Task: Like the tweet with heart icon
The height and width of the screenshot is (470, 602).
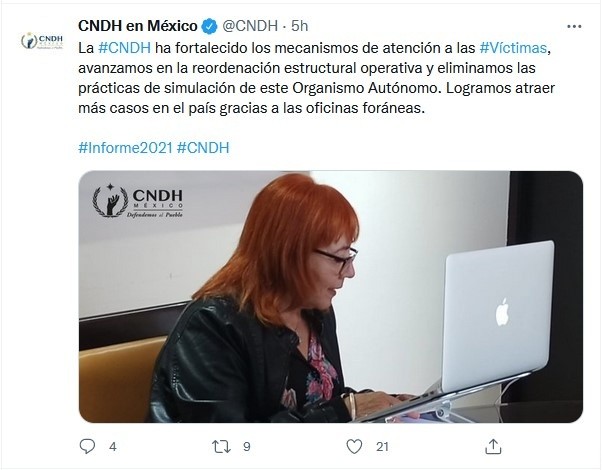Action: pyautogui.click(x=354, y=447)
